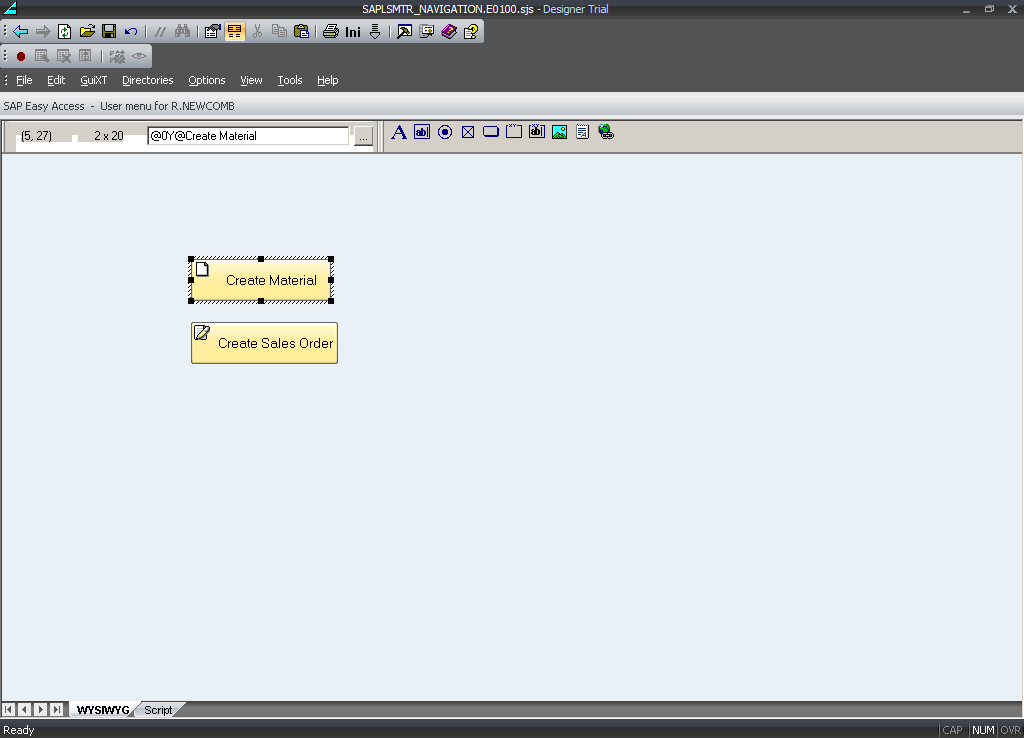
Task: Click the binoculars Find icon
Action: [x=182, y=31]
